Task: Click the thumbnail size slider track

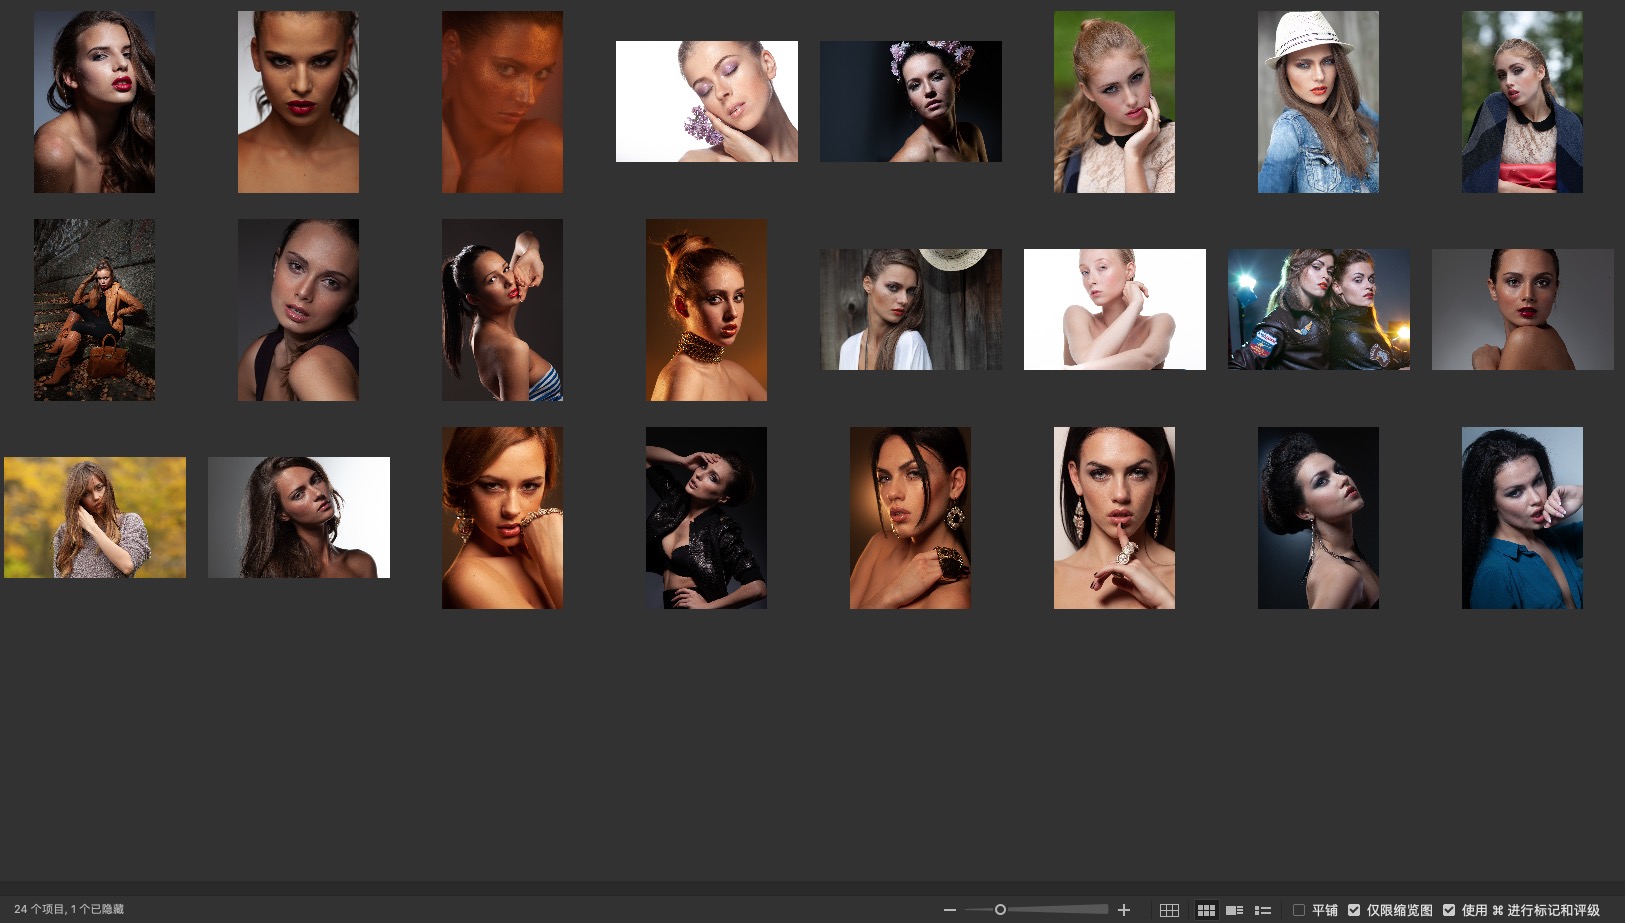Action: tap(1036, 910)
